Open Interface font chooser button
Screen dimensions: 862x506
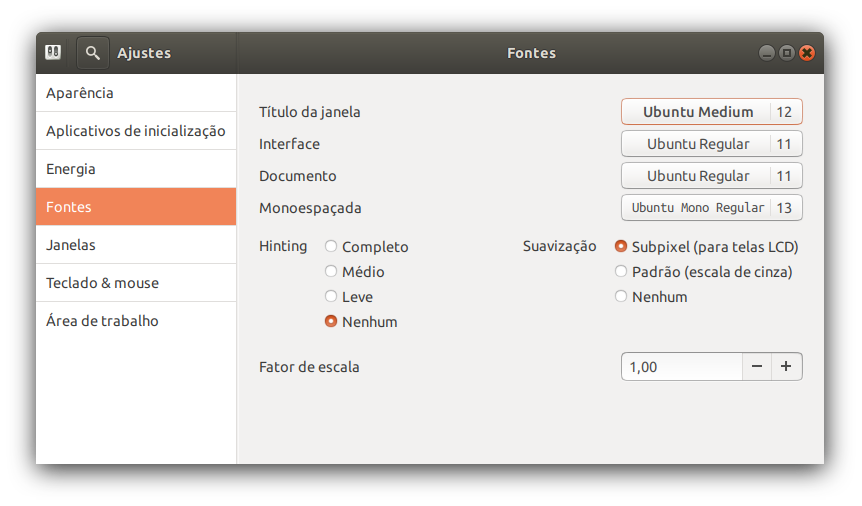point(711,144)
